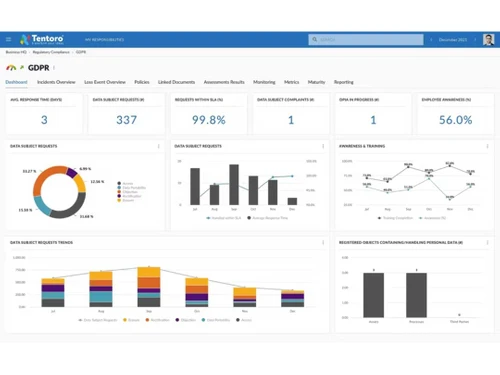
Task: Toggle Data Portability in Trends legend
Action: (216, 320)
